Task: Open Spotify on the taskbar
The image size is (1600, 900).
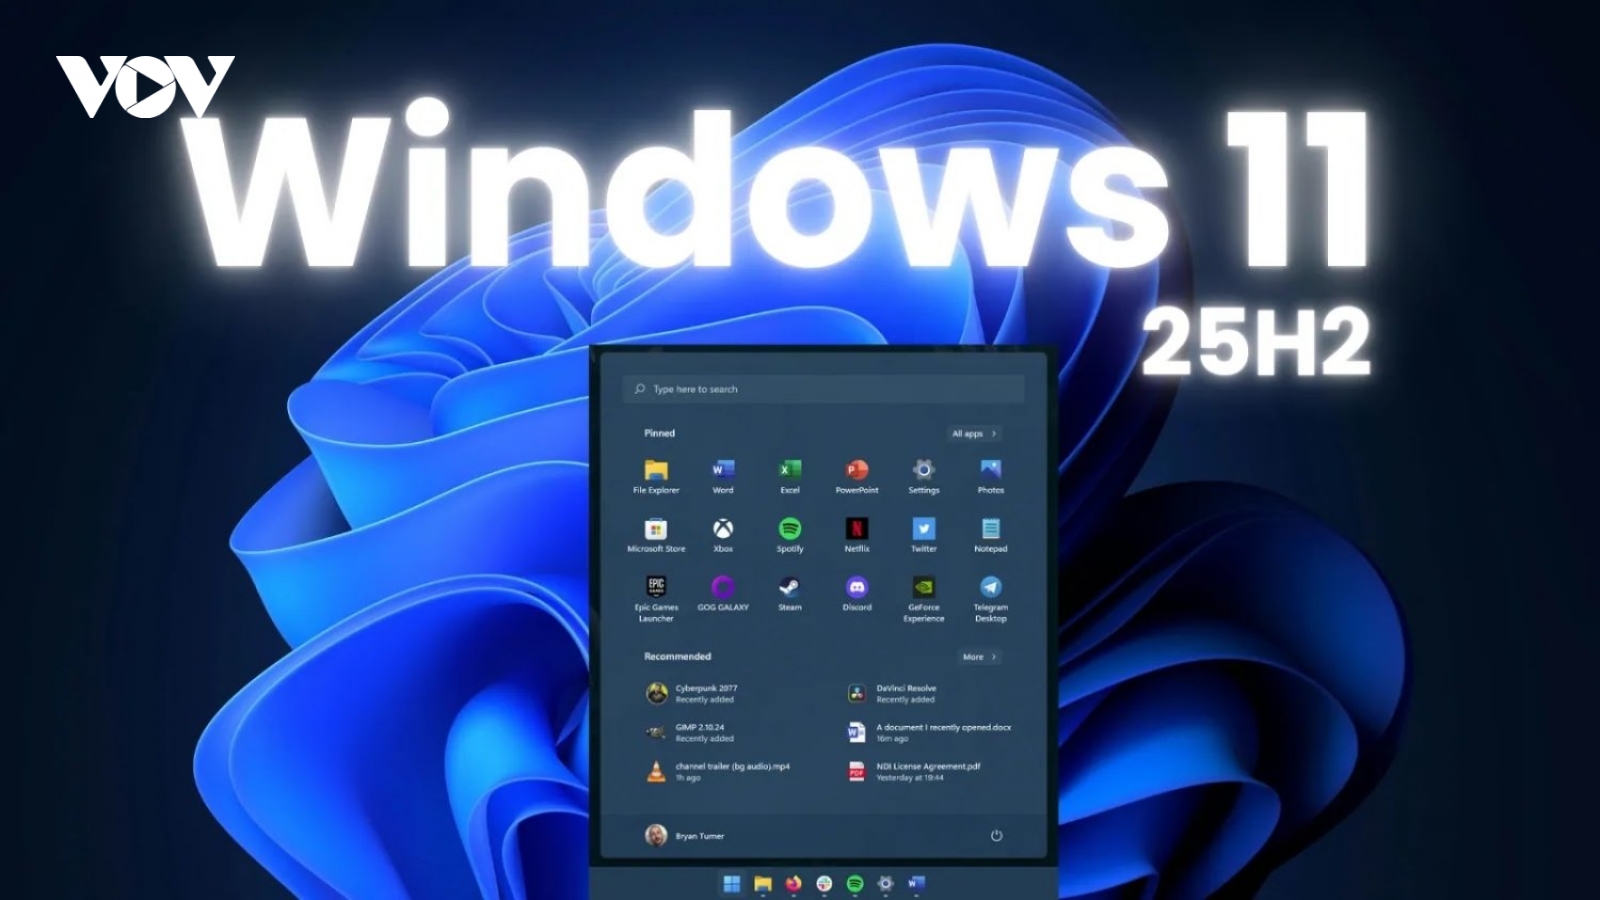Action: click(x=855, y=884)
